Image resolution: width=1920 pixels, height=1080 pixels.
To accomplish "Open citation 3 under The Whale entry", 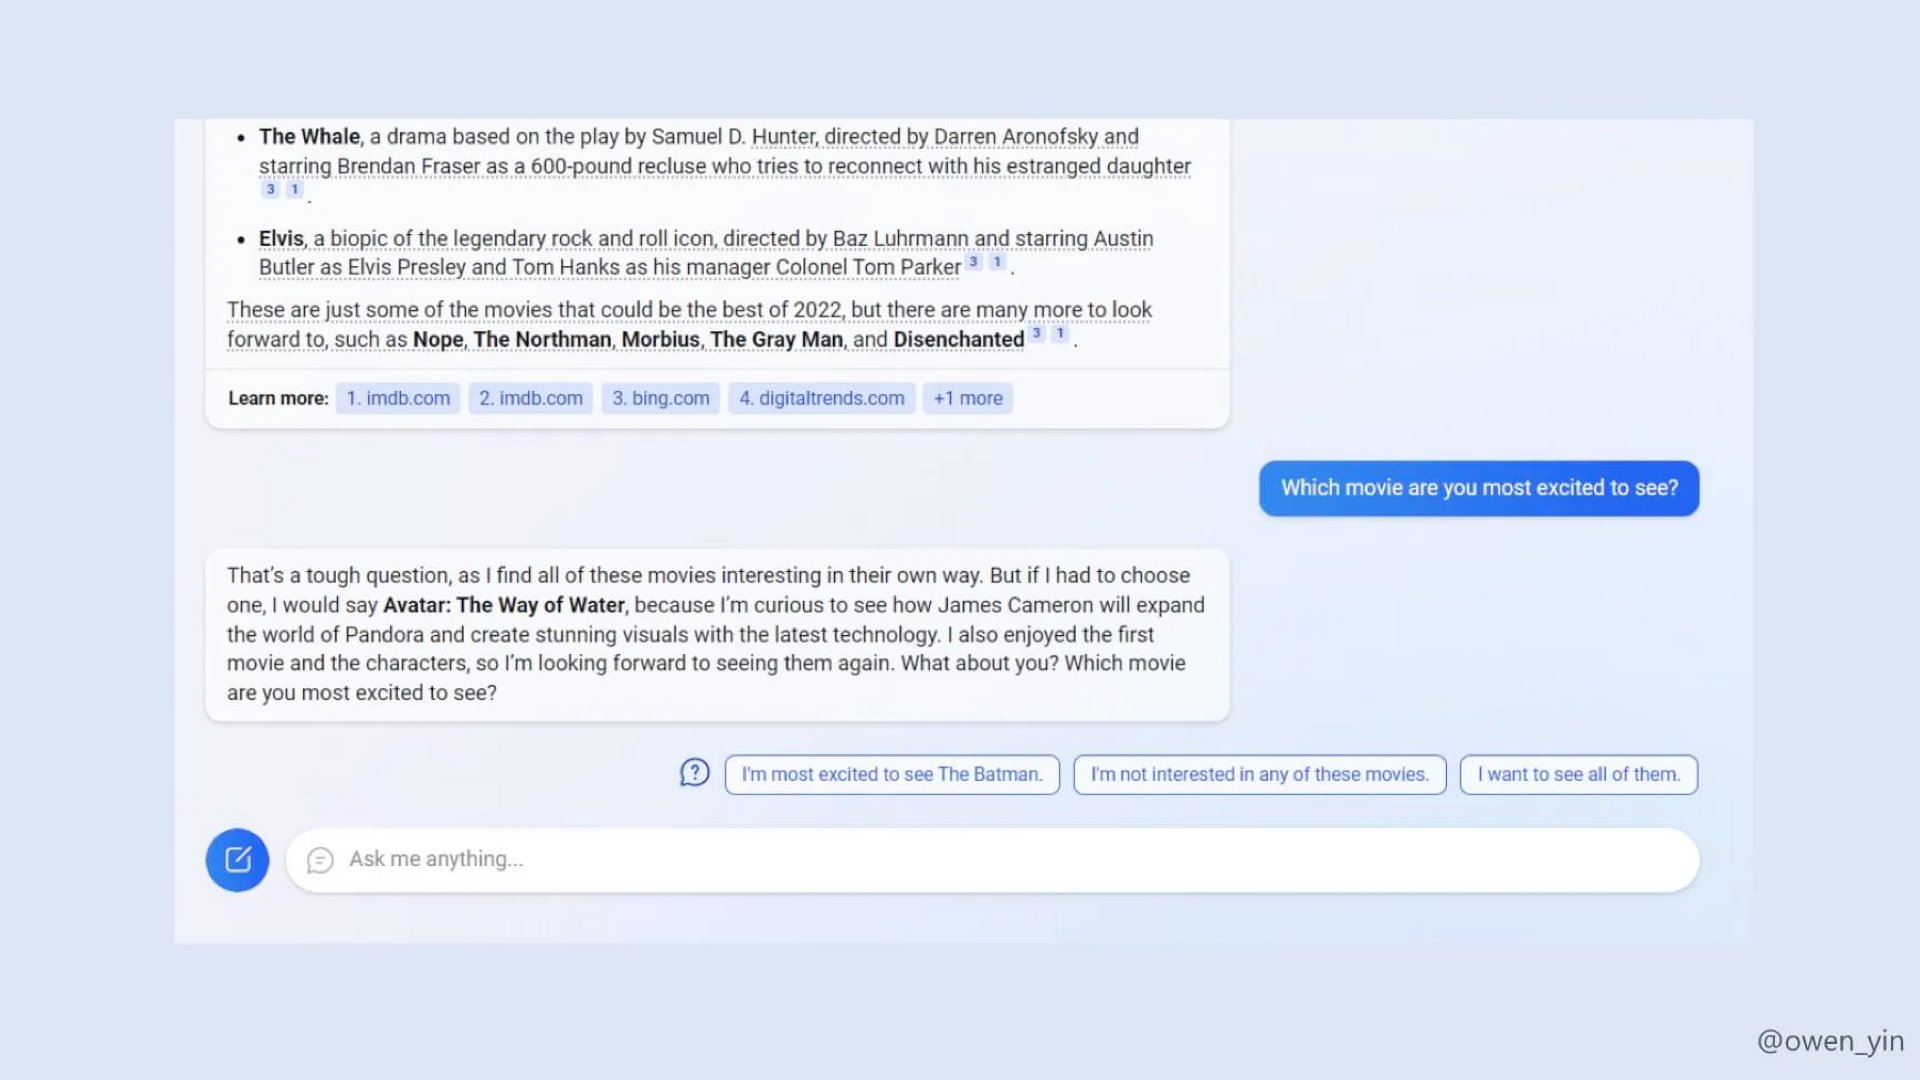I will [270, 190].
